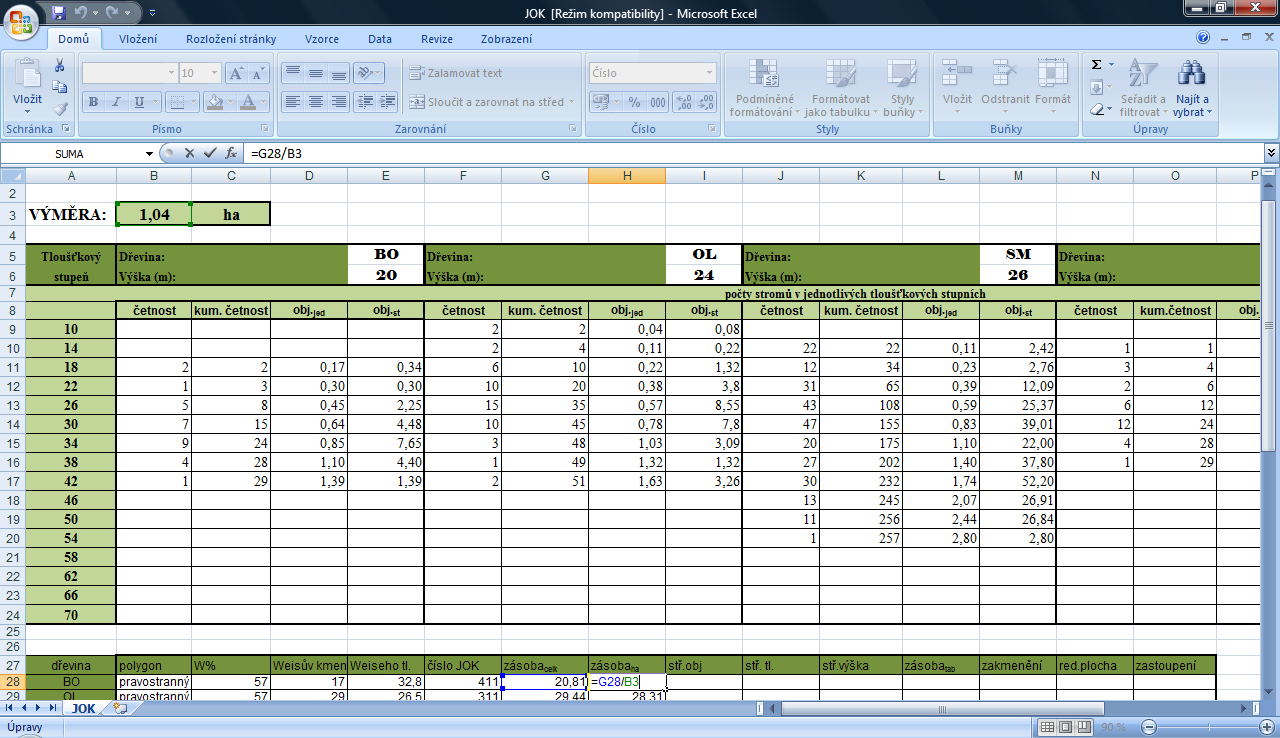Open the cell borders dropdown
The image size is (1280, 738).
click(193, 102)
